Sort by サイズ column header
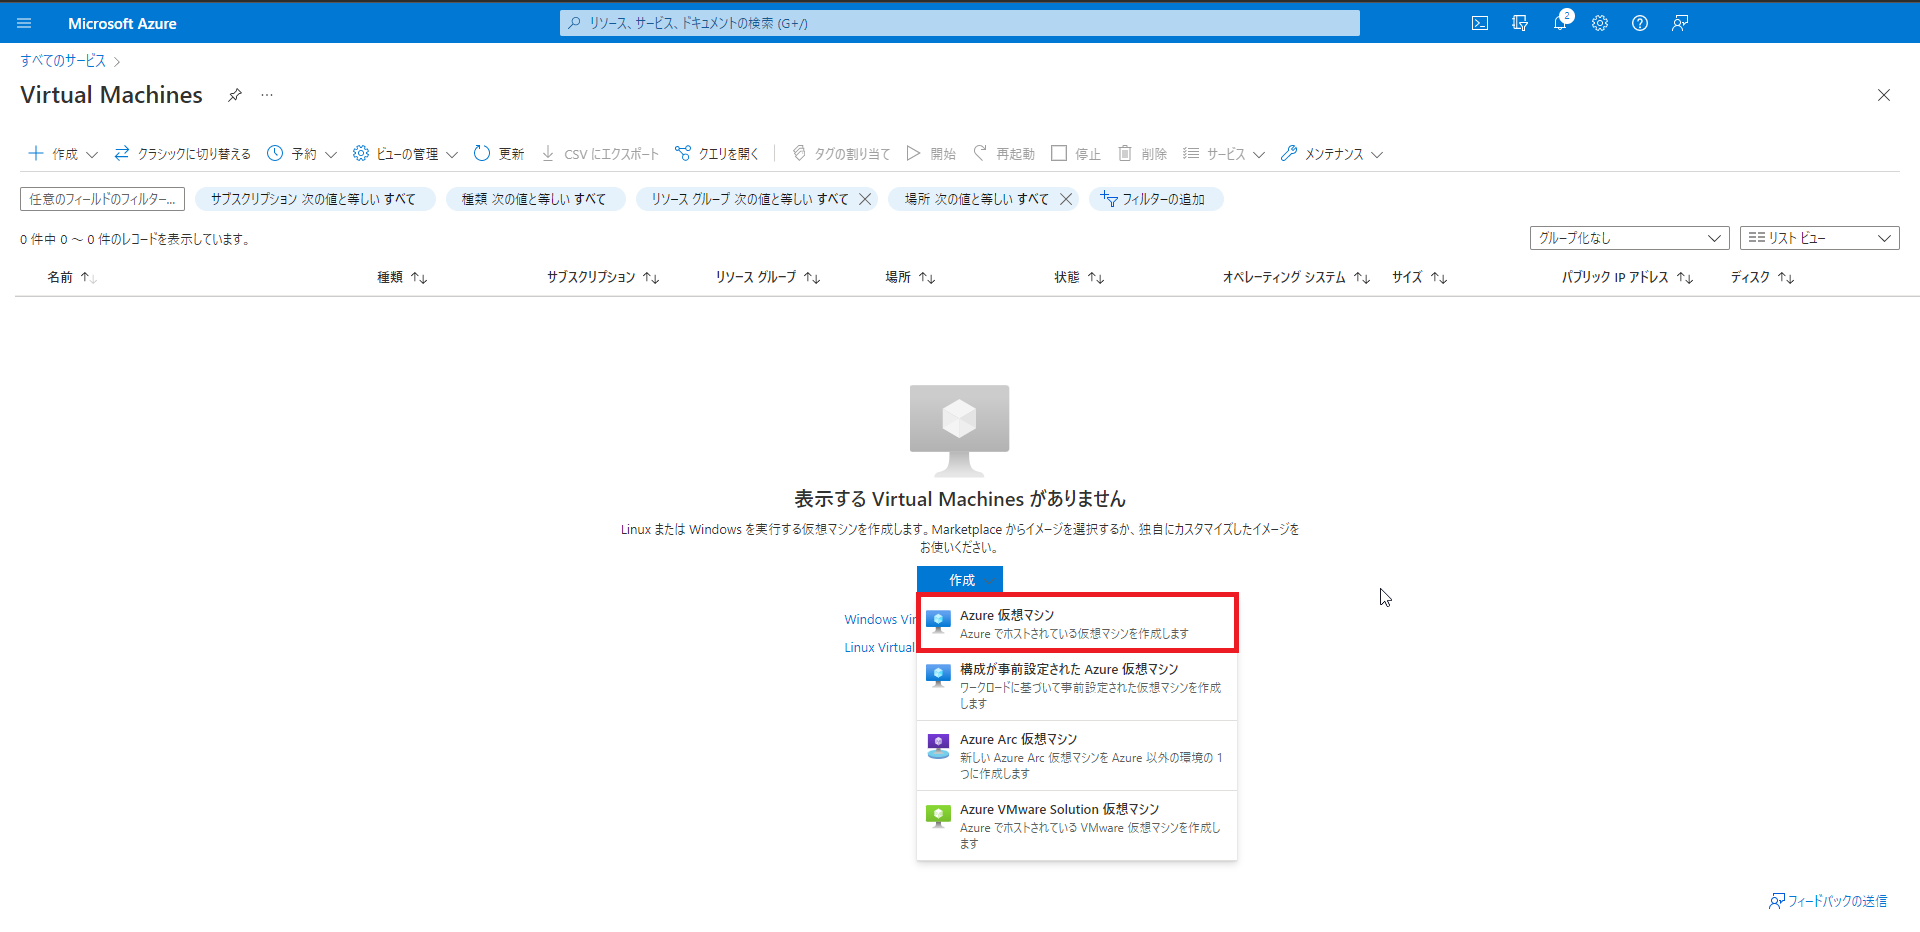The width and height of the screenshot is (1920, 932). tap(1420, 277)
